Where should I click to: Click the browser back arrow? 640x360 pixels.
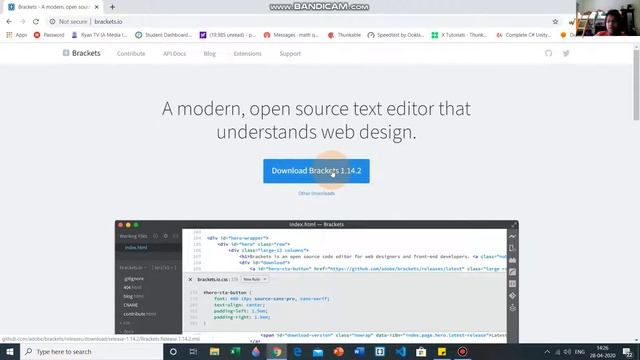point(9,22)
